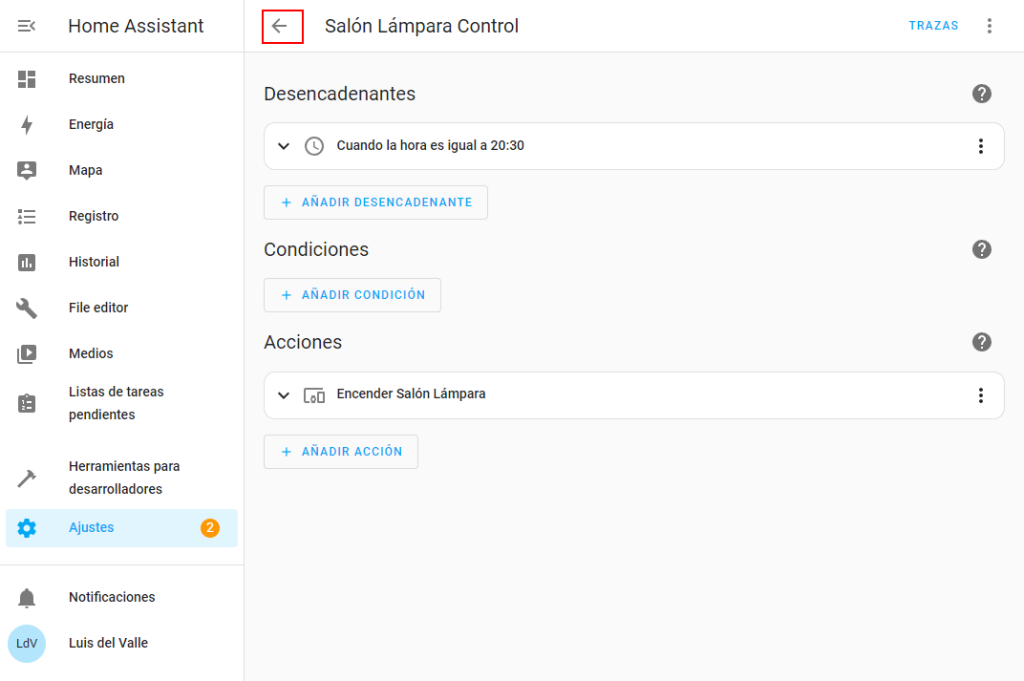The width and height of the screenshot is (1024, 681).
Task: Open the top-right three-dot overflow menu
Action: 989,26
